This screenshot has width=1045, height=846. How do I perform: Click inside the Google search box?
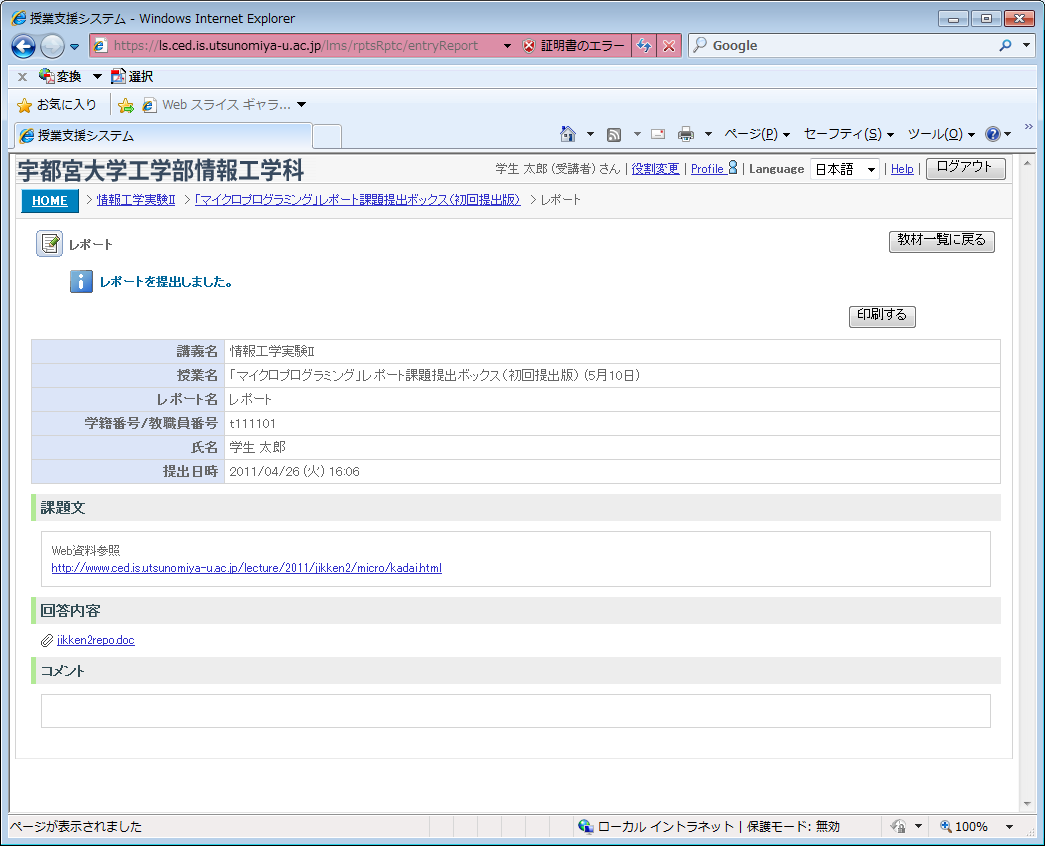click(850, 46)
